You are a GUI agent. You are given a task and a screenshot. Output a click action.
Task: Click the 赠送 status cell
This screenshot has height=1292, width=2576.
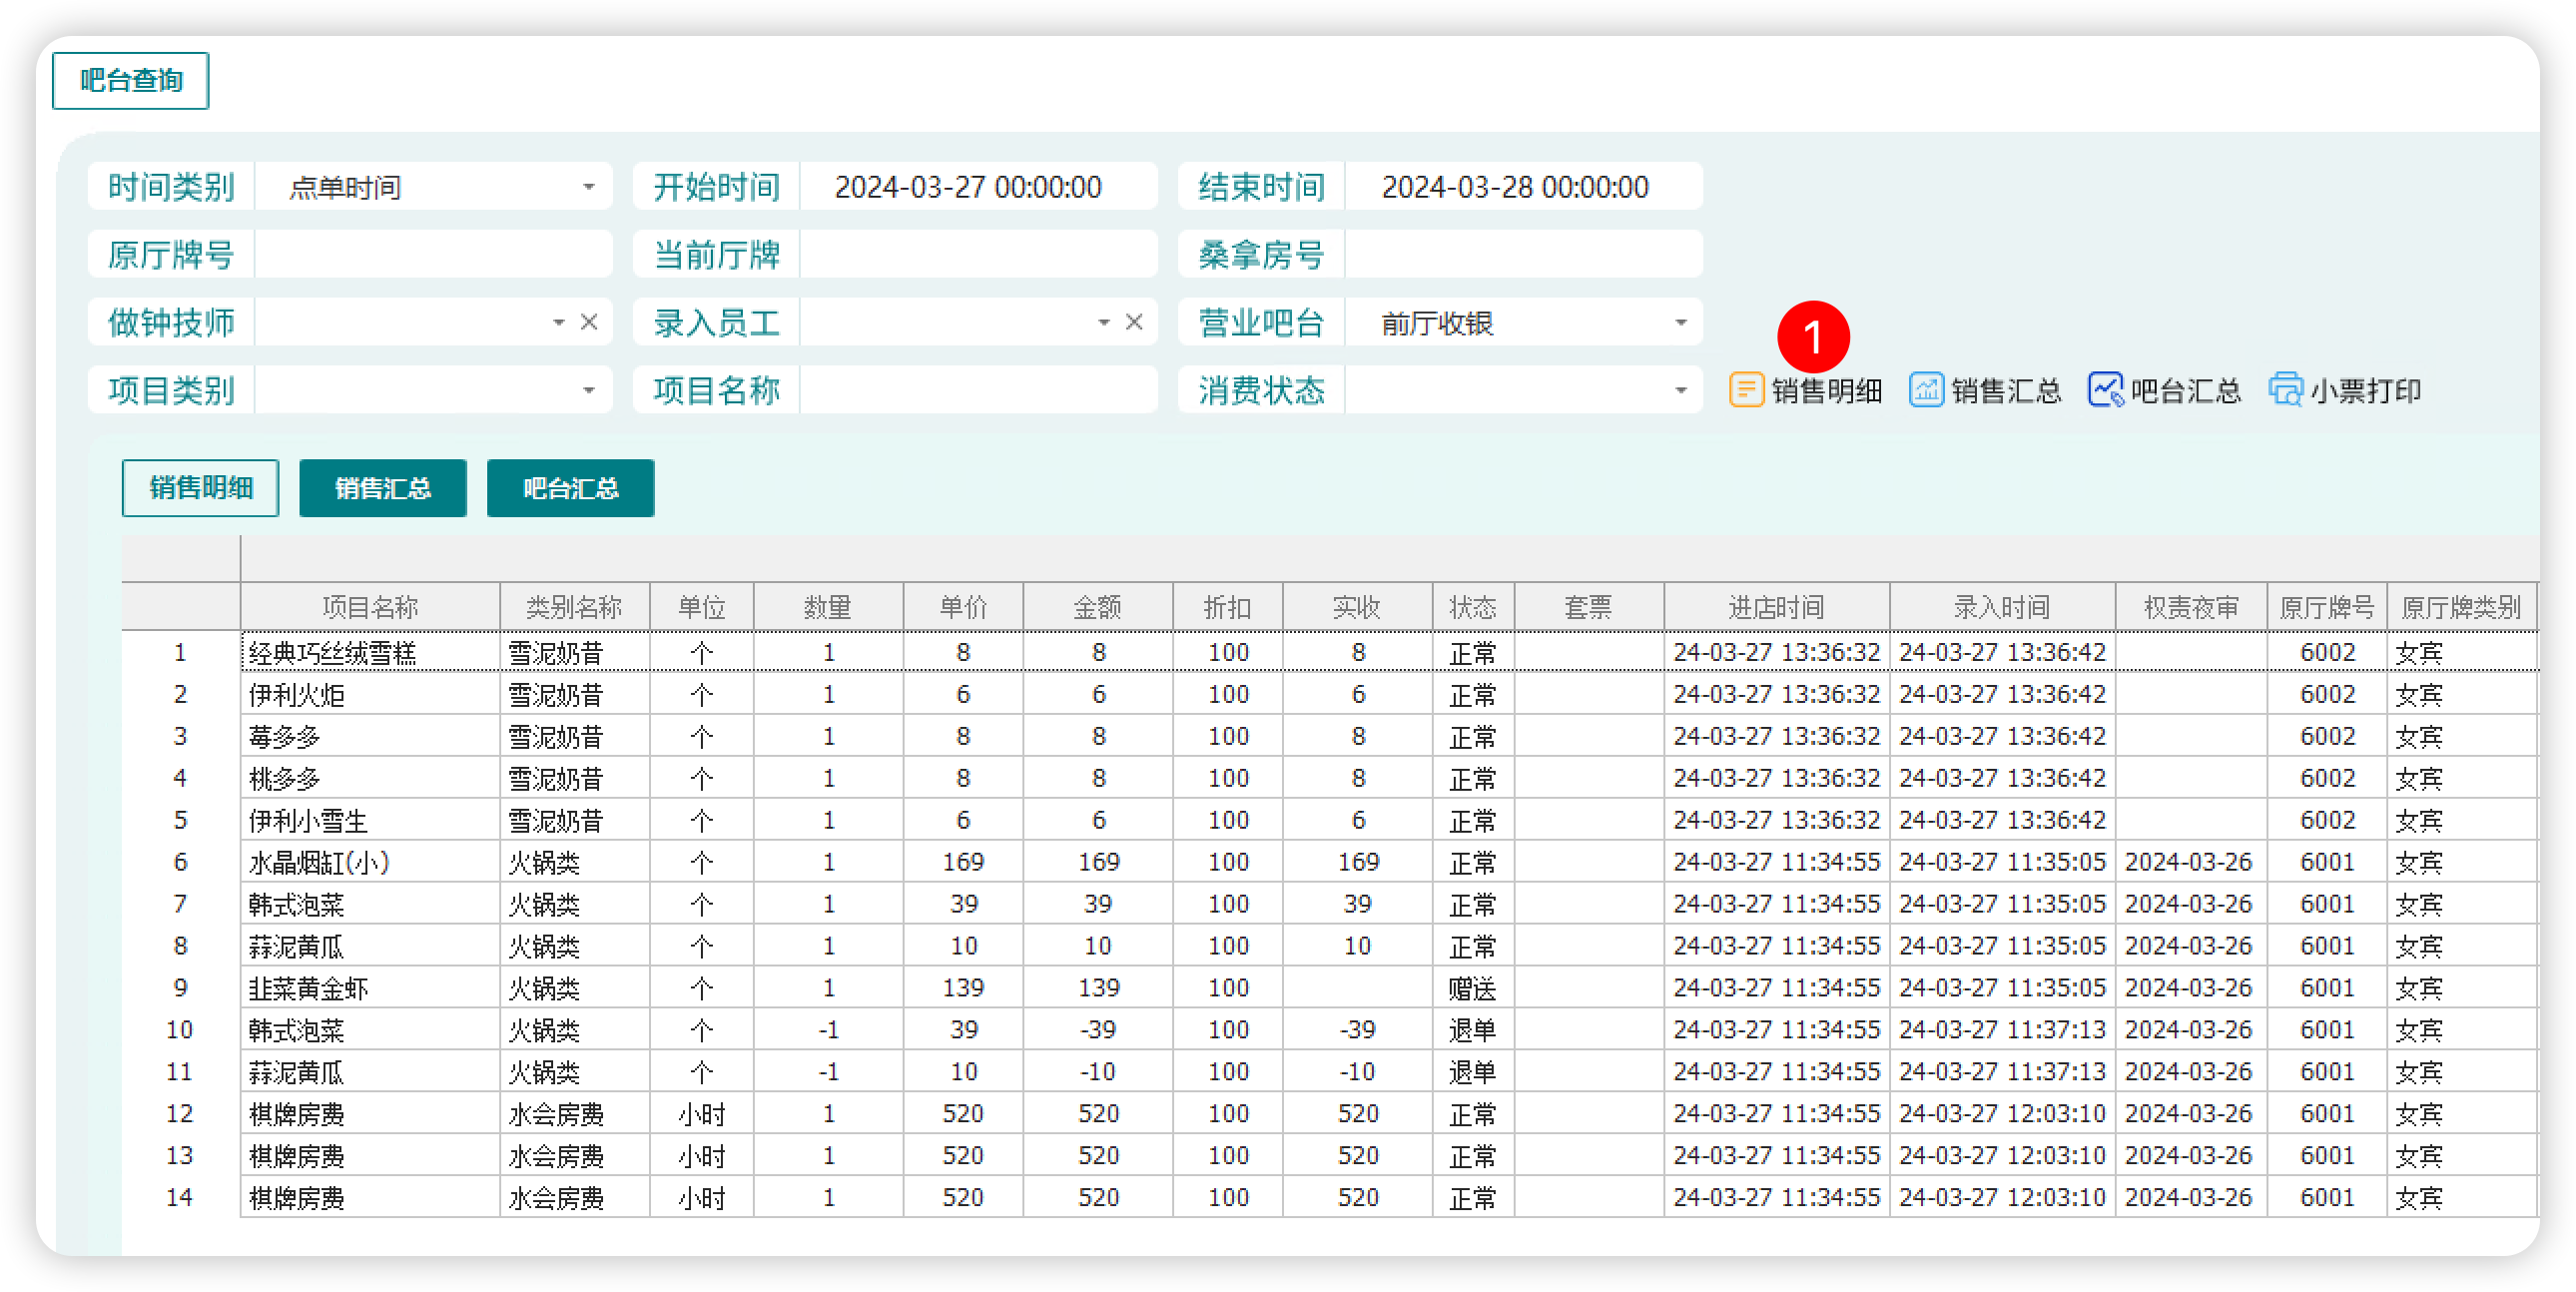[1474, 988]
